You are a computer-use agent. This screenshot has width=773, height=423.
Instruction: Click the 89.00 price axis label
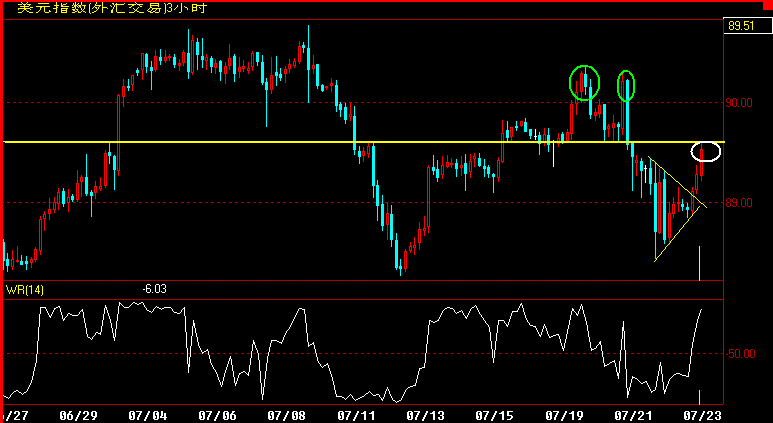[739, 202]
